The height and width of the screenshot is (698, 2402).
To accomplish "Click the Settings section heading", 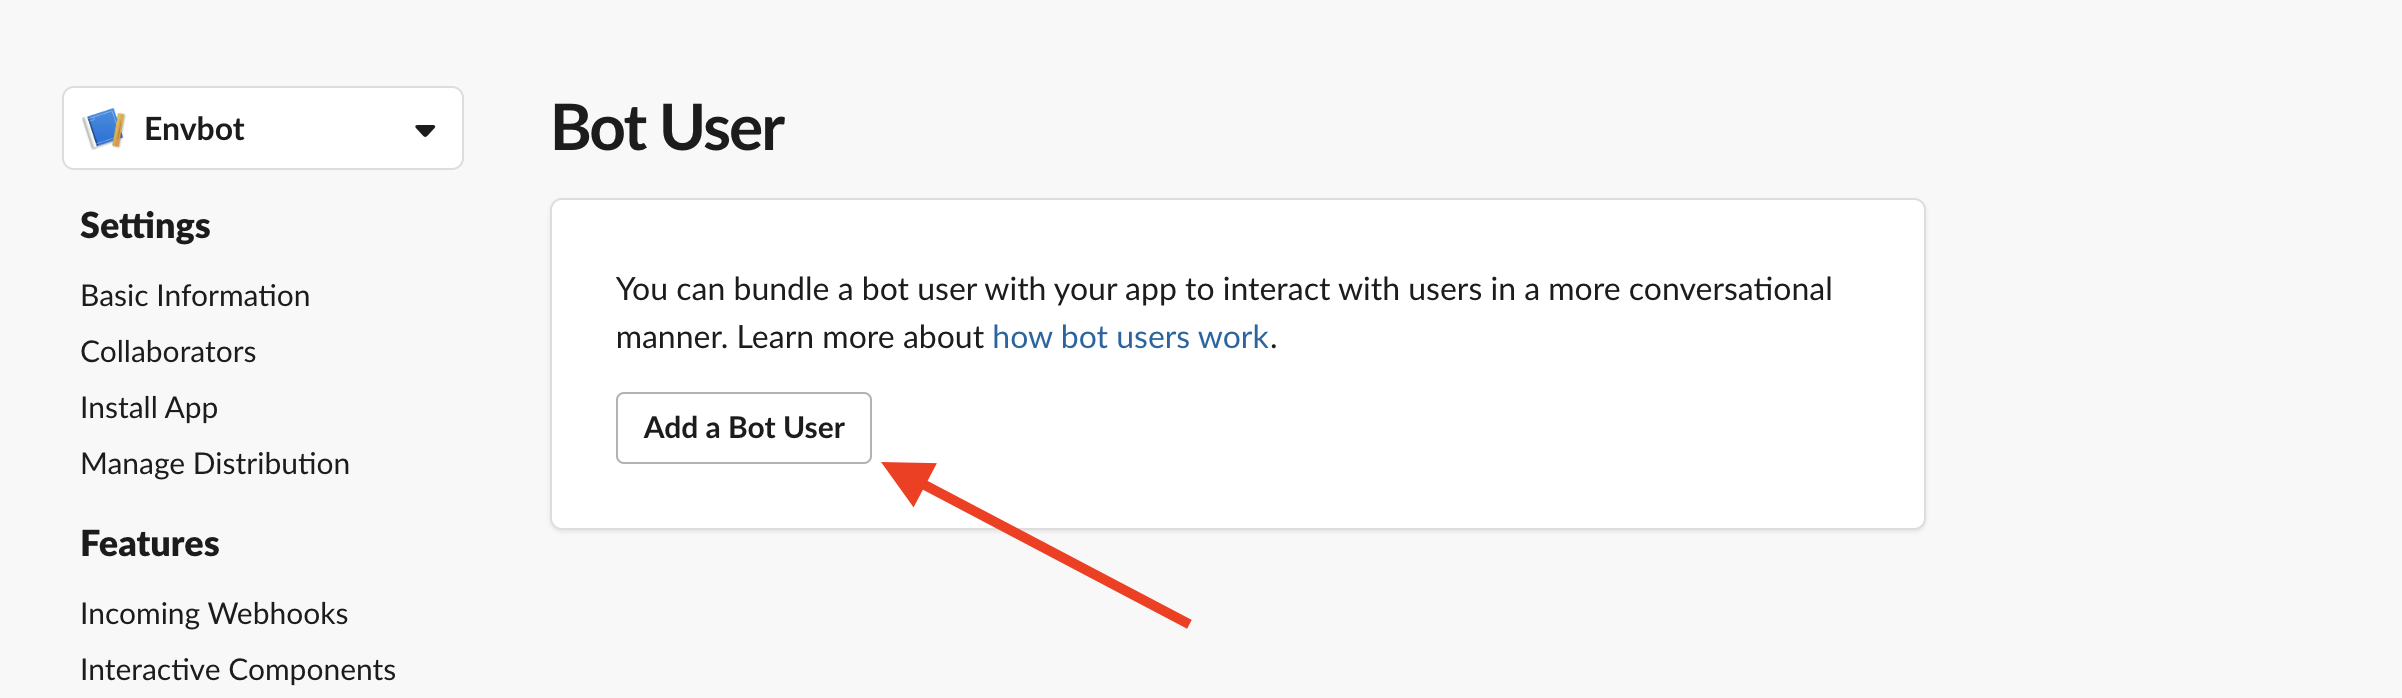I will point(145,226).
